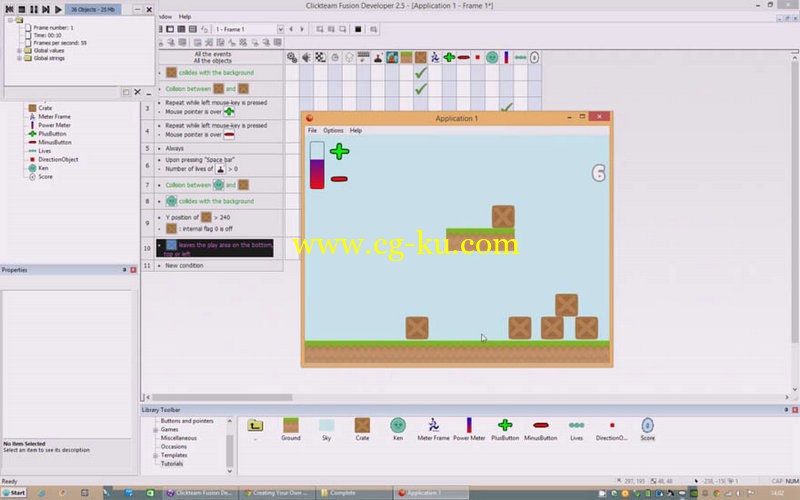Screen dimensions: 800x500
Task: Collapse the debugger root folder node
Action: (x=10, y=20)
